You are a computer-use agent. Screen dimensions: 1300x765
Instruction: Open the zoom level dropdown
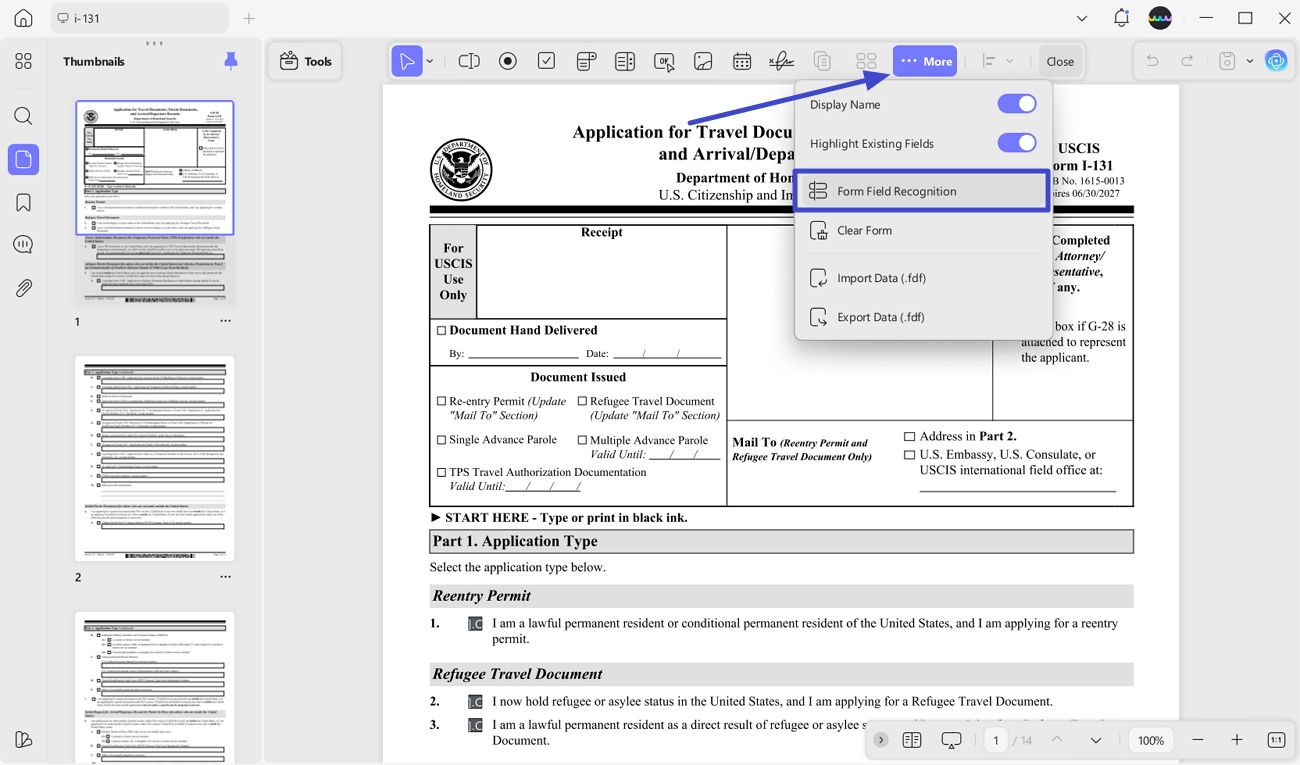pos(1150,739)
